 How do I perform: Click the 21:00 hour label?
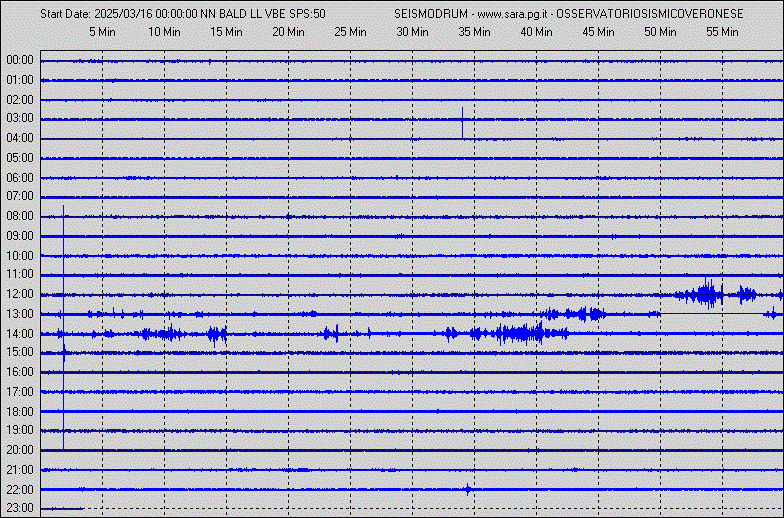click(20, 470)
